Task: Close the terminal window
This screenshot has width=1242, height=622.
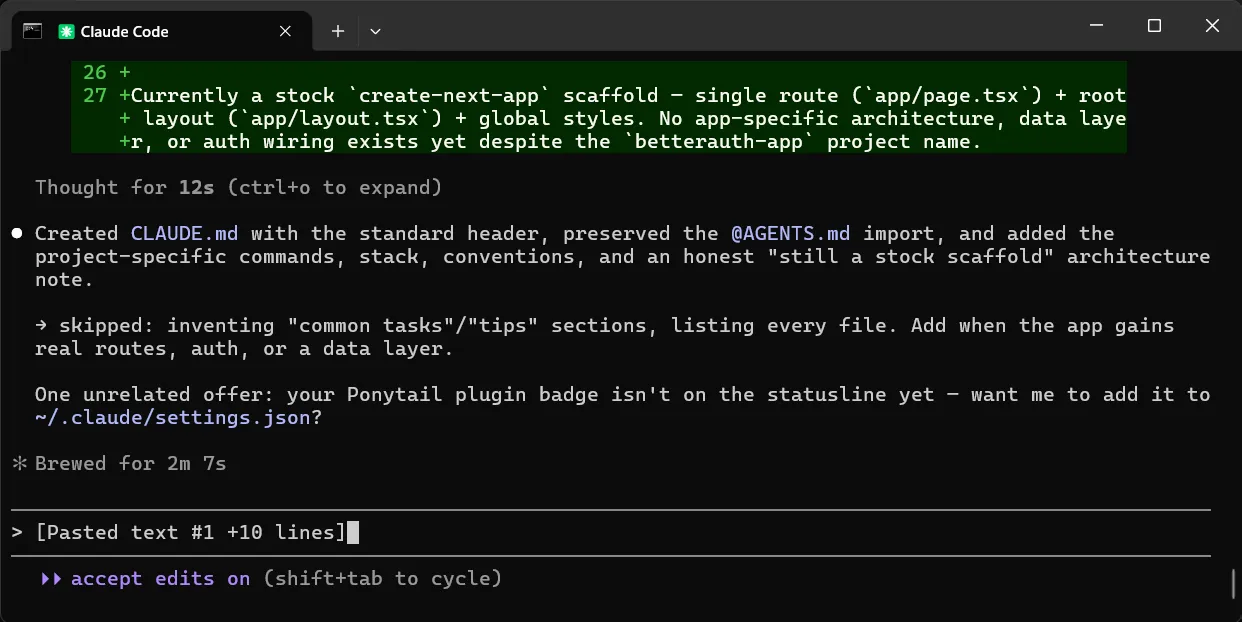Action: coord(1212,26)
